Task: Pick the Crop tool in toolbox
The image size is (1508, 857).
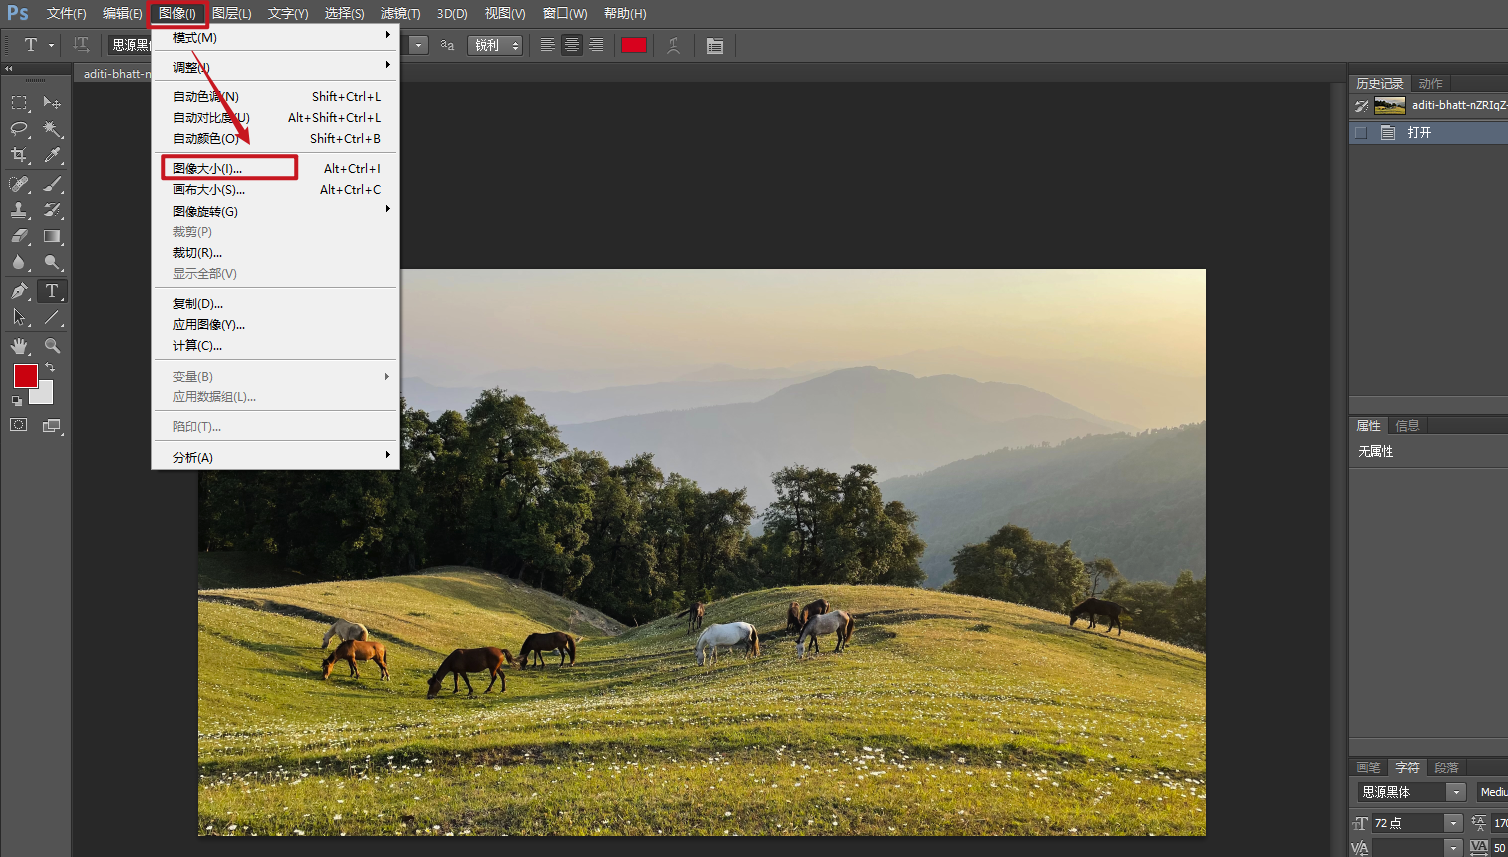Action: [x=19, y=155]
